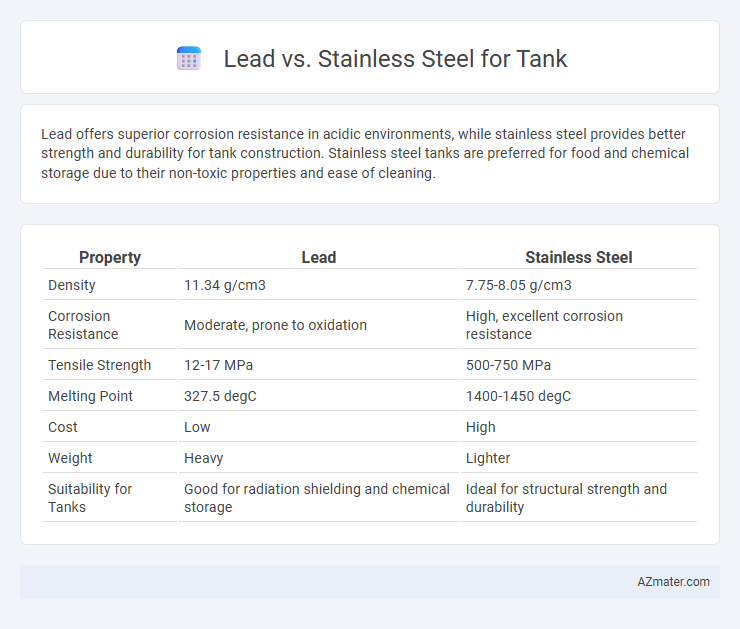Select the 'Cost' row label
This screenshot has width=740, height=629.
pos(63,427)
